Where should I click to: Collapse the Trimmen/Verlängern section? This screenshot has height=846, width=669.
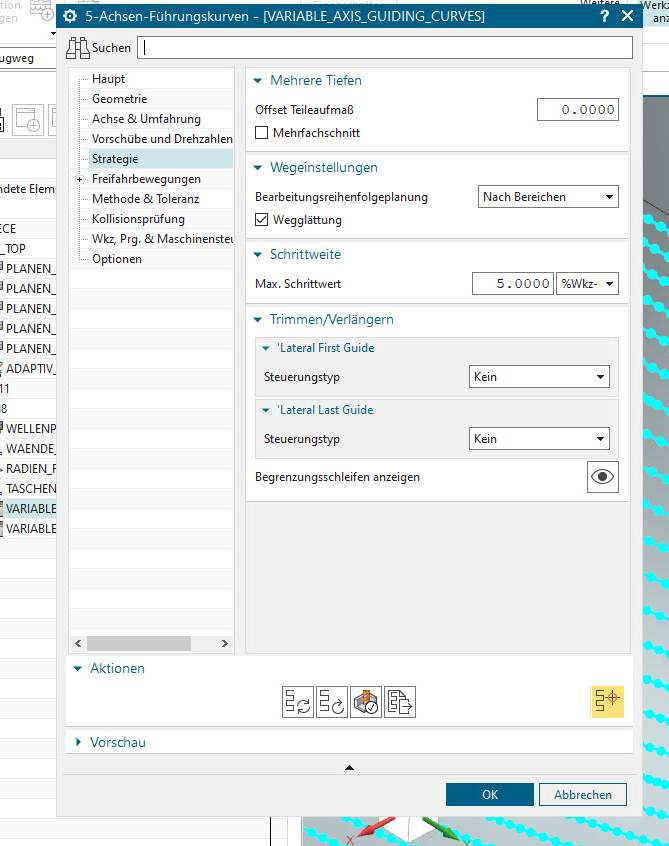click(x=258, y=320)
